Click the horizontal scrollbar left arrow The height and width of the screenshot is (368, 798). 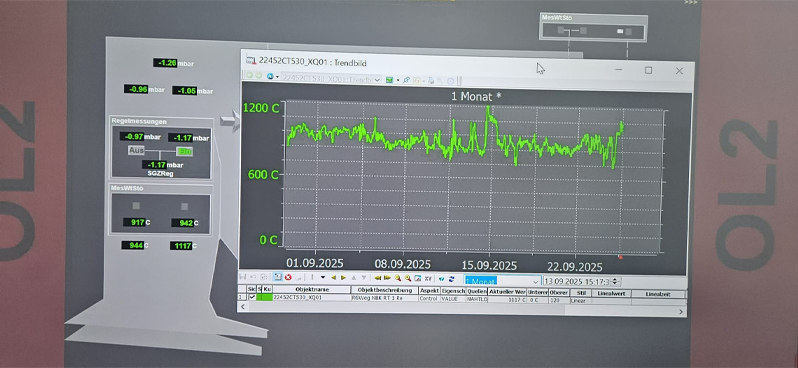(243, 306)
